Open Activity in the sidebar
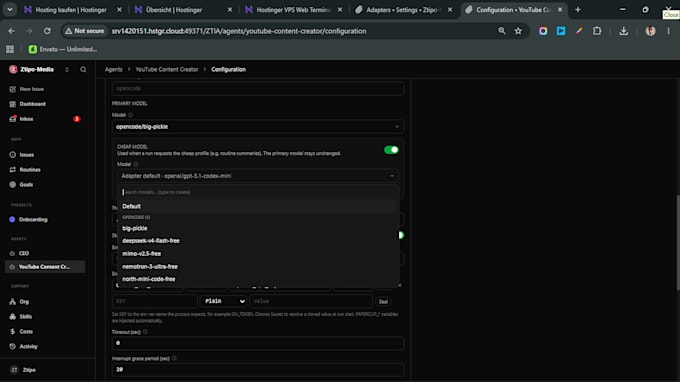Image resolution: width=680 pixels, height=382 pixels. [28, 346]
